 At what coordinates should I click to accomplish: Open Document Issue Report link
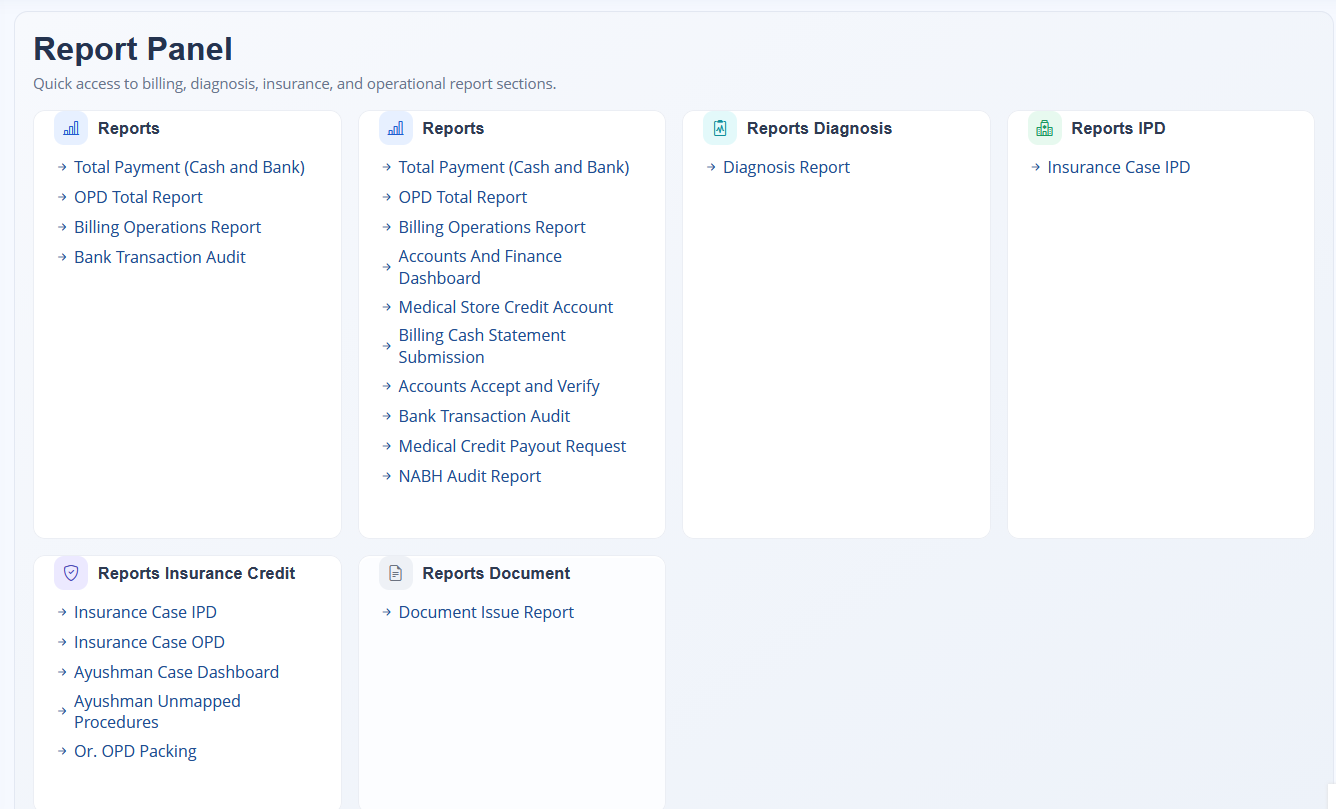(486, 612)
